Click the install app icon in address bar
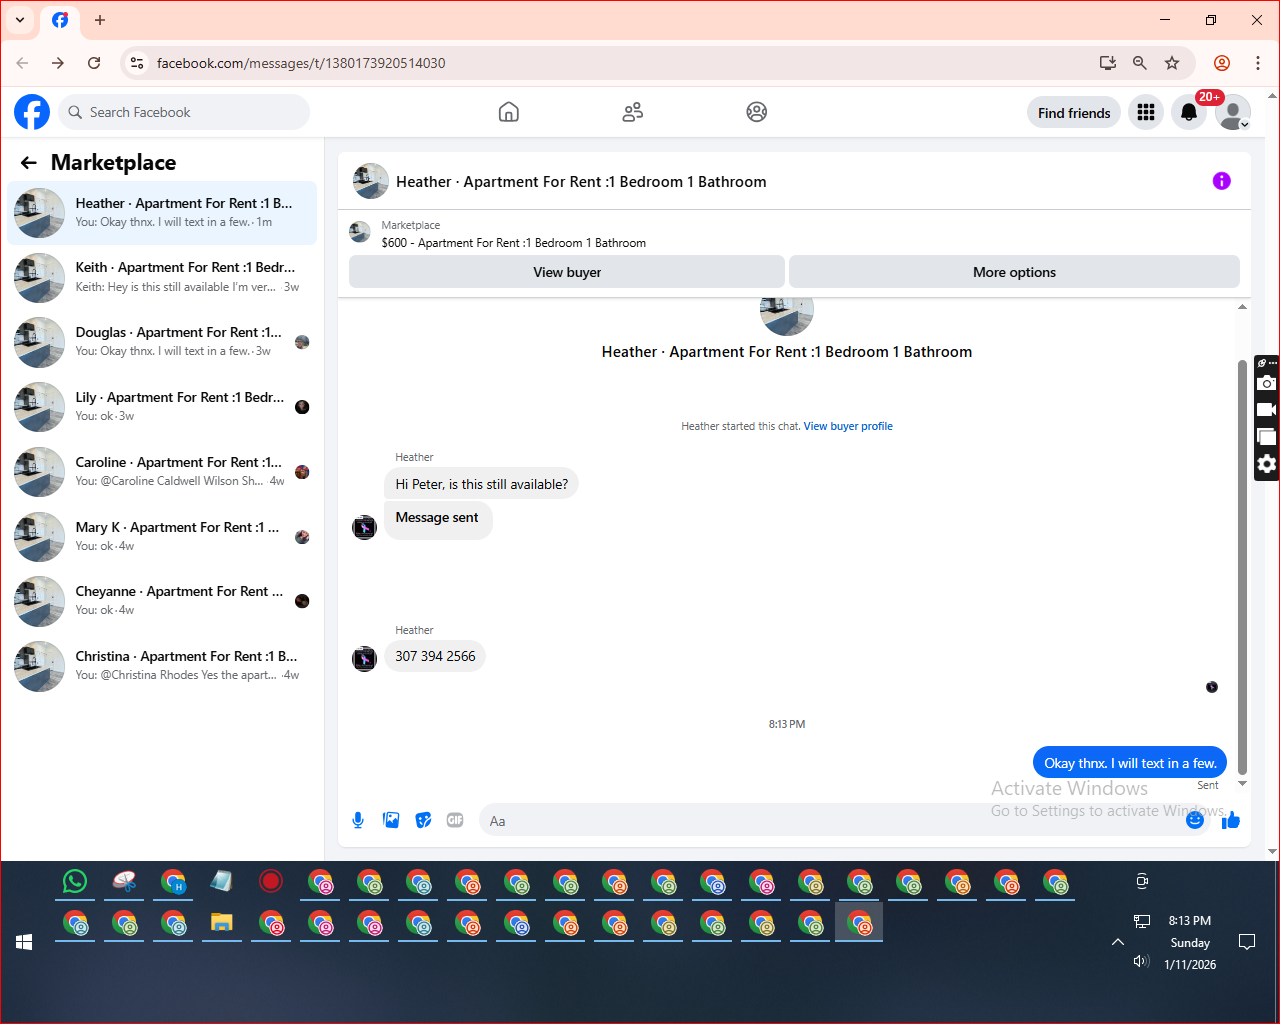This screenshot has height=1024, width=1280. coord(1108,63)
